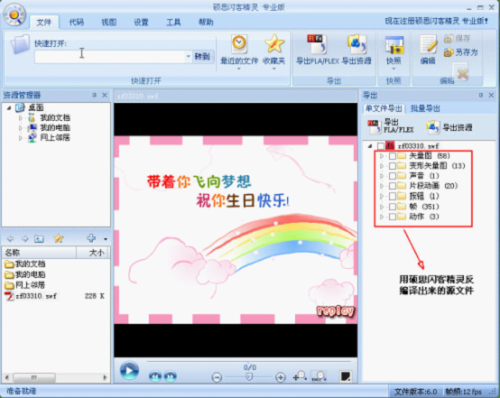Click 导出资源 in the export panel
500x398 pixels.
449,127
